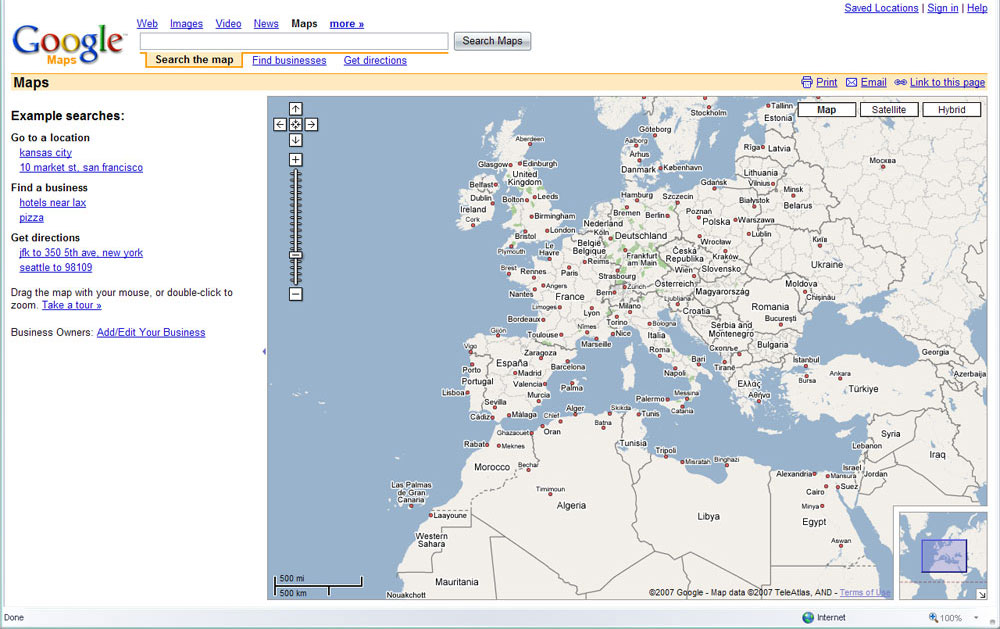This screenshot has width=1000, height=629.
Task: Select the Map view type
Action: [826, 110]
